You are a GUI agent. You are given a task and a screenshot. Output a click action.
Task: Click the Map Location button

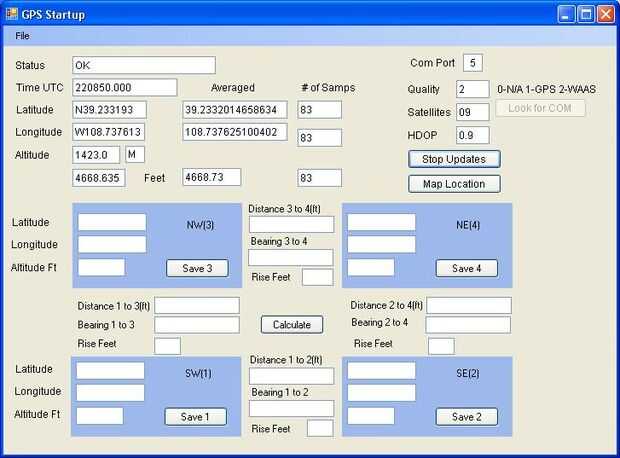(454, 184)
